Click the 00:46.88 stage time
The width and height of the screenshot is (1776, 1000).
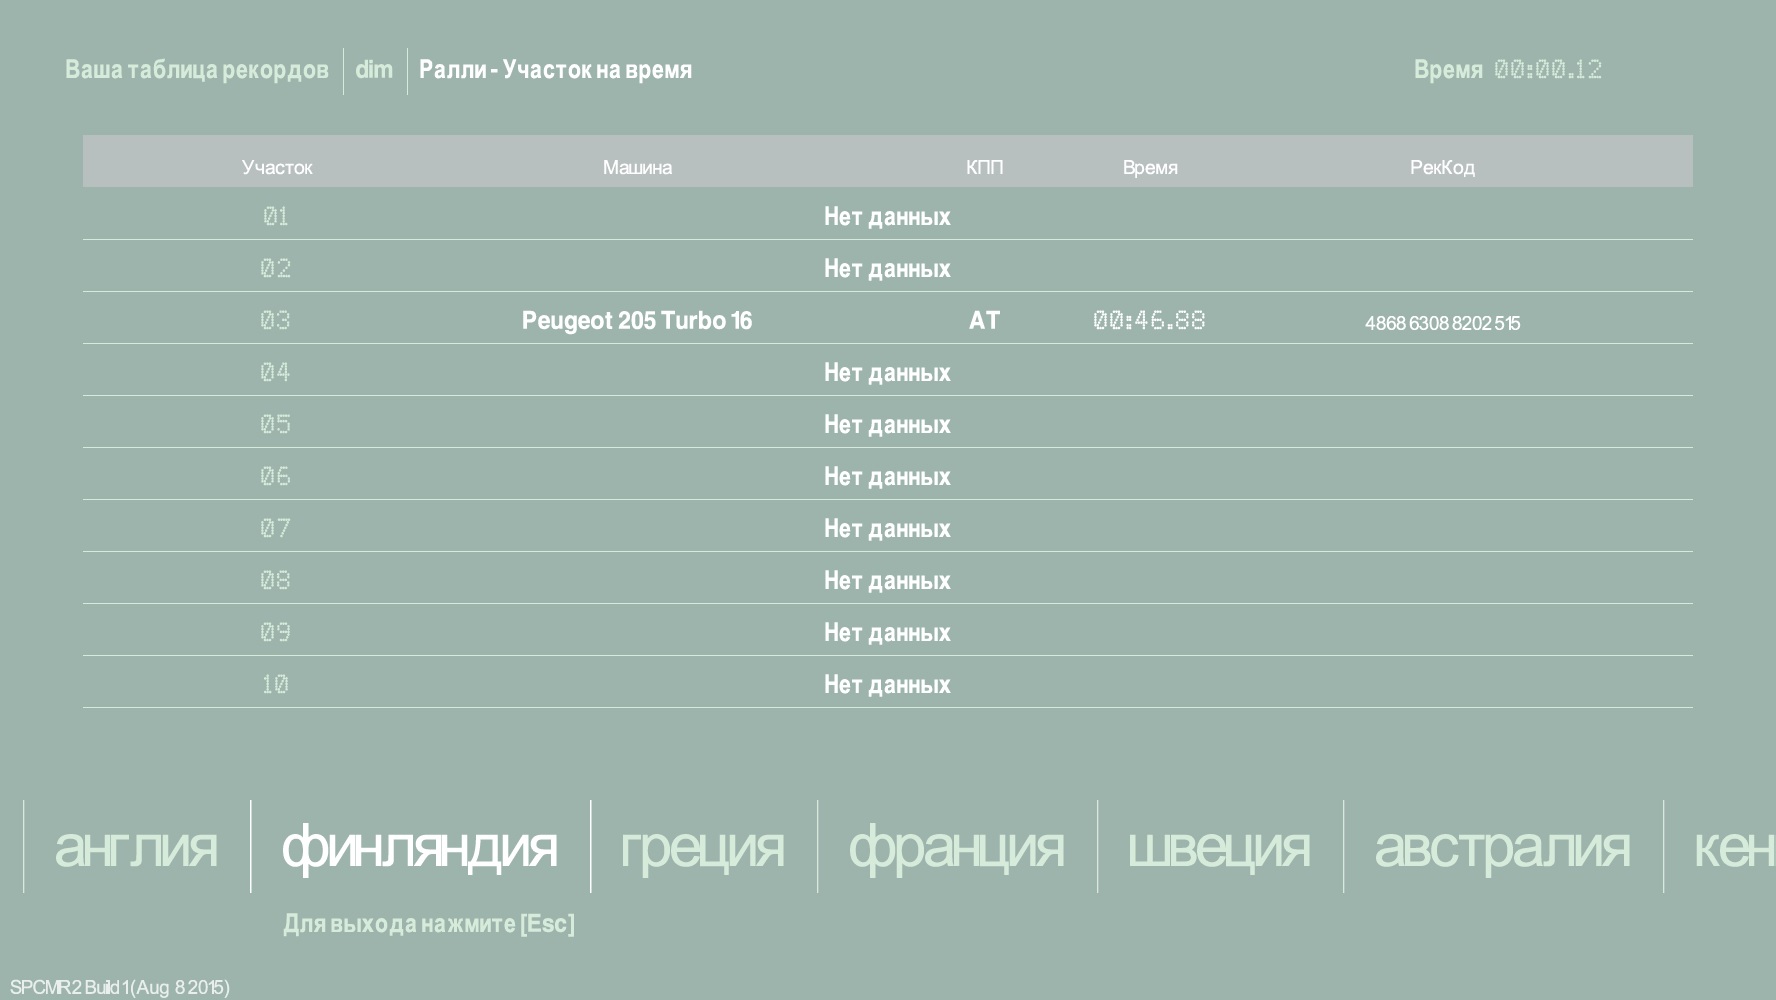(1149, 320)
